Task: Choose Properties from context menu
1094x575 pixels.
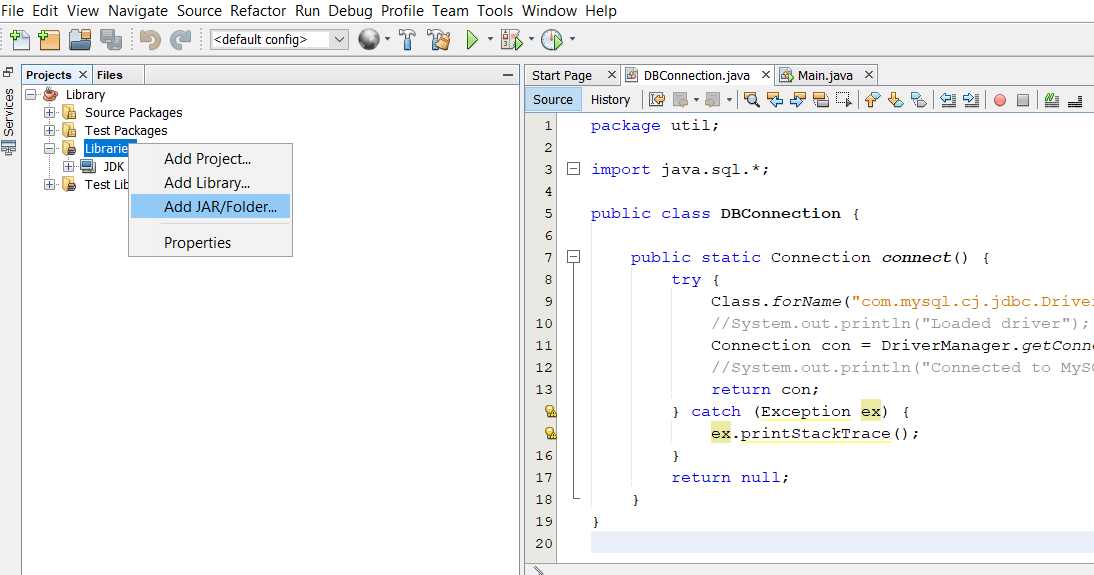Action: pos(210,243)
